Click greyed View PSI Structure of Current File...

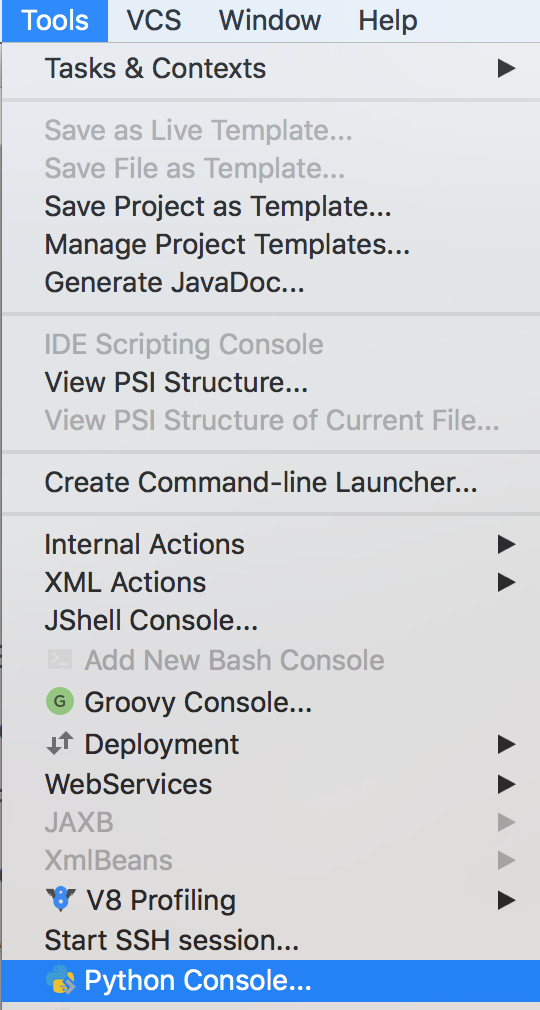(271, 420)
